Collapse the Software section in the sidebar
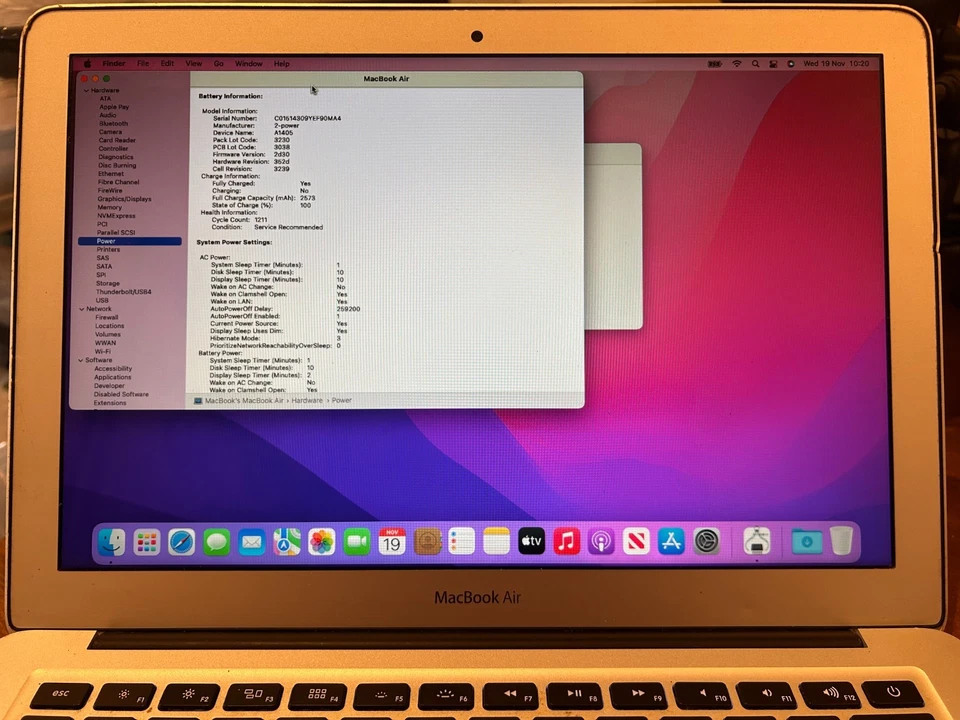 tap(83, 359)
